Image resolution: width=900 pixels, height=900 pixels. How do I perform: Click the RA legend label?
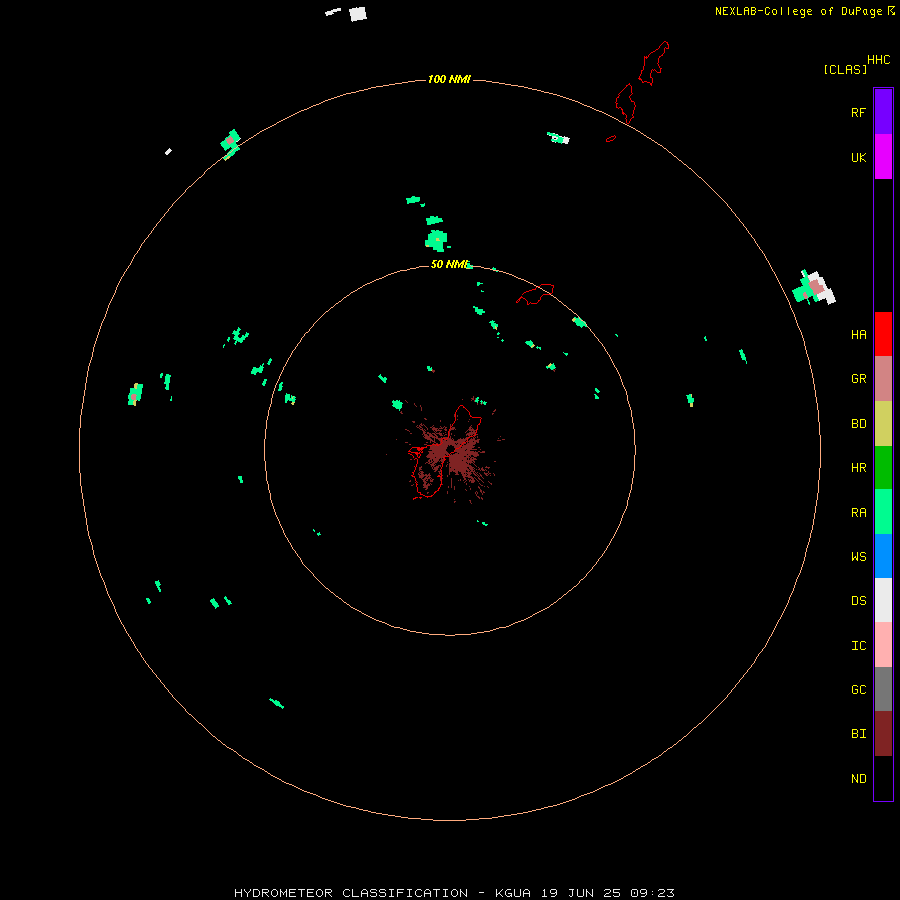point(858,513)
